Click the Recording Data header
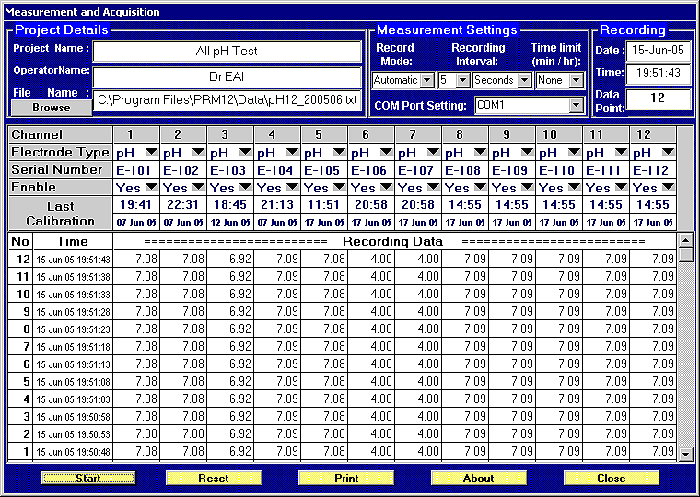Image resolution: width=700 pixels, height=497 pixels. coord(393,242)
